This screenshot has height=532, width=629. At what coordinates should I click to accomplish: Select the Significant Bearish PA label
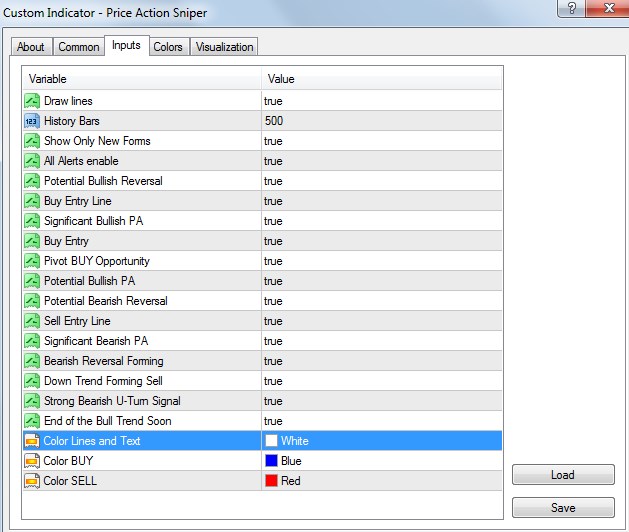coord(96,341)
